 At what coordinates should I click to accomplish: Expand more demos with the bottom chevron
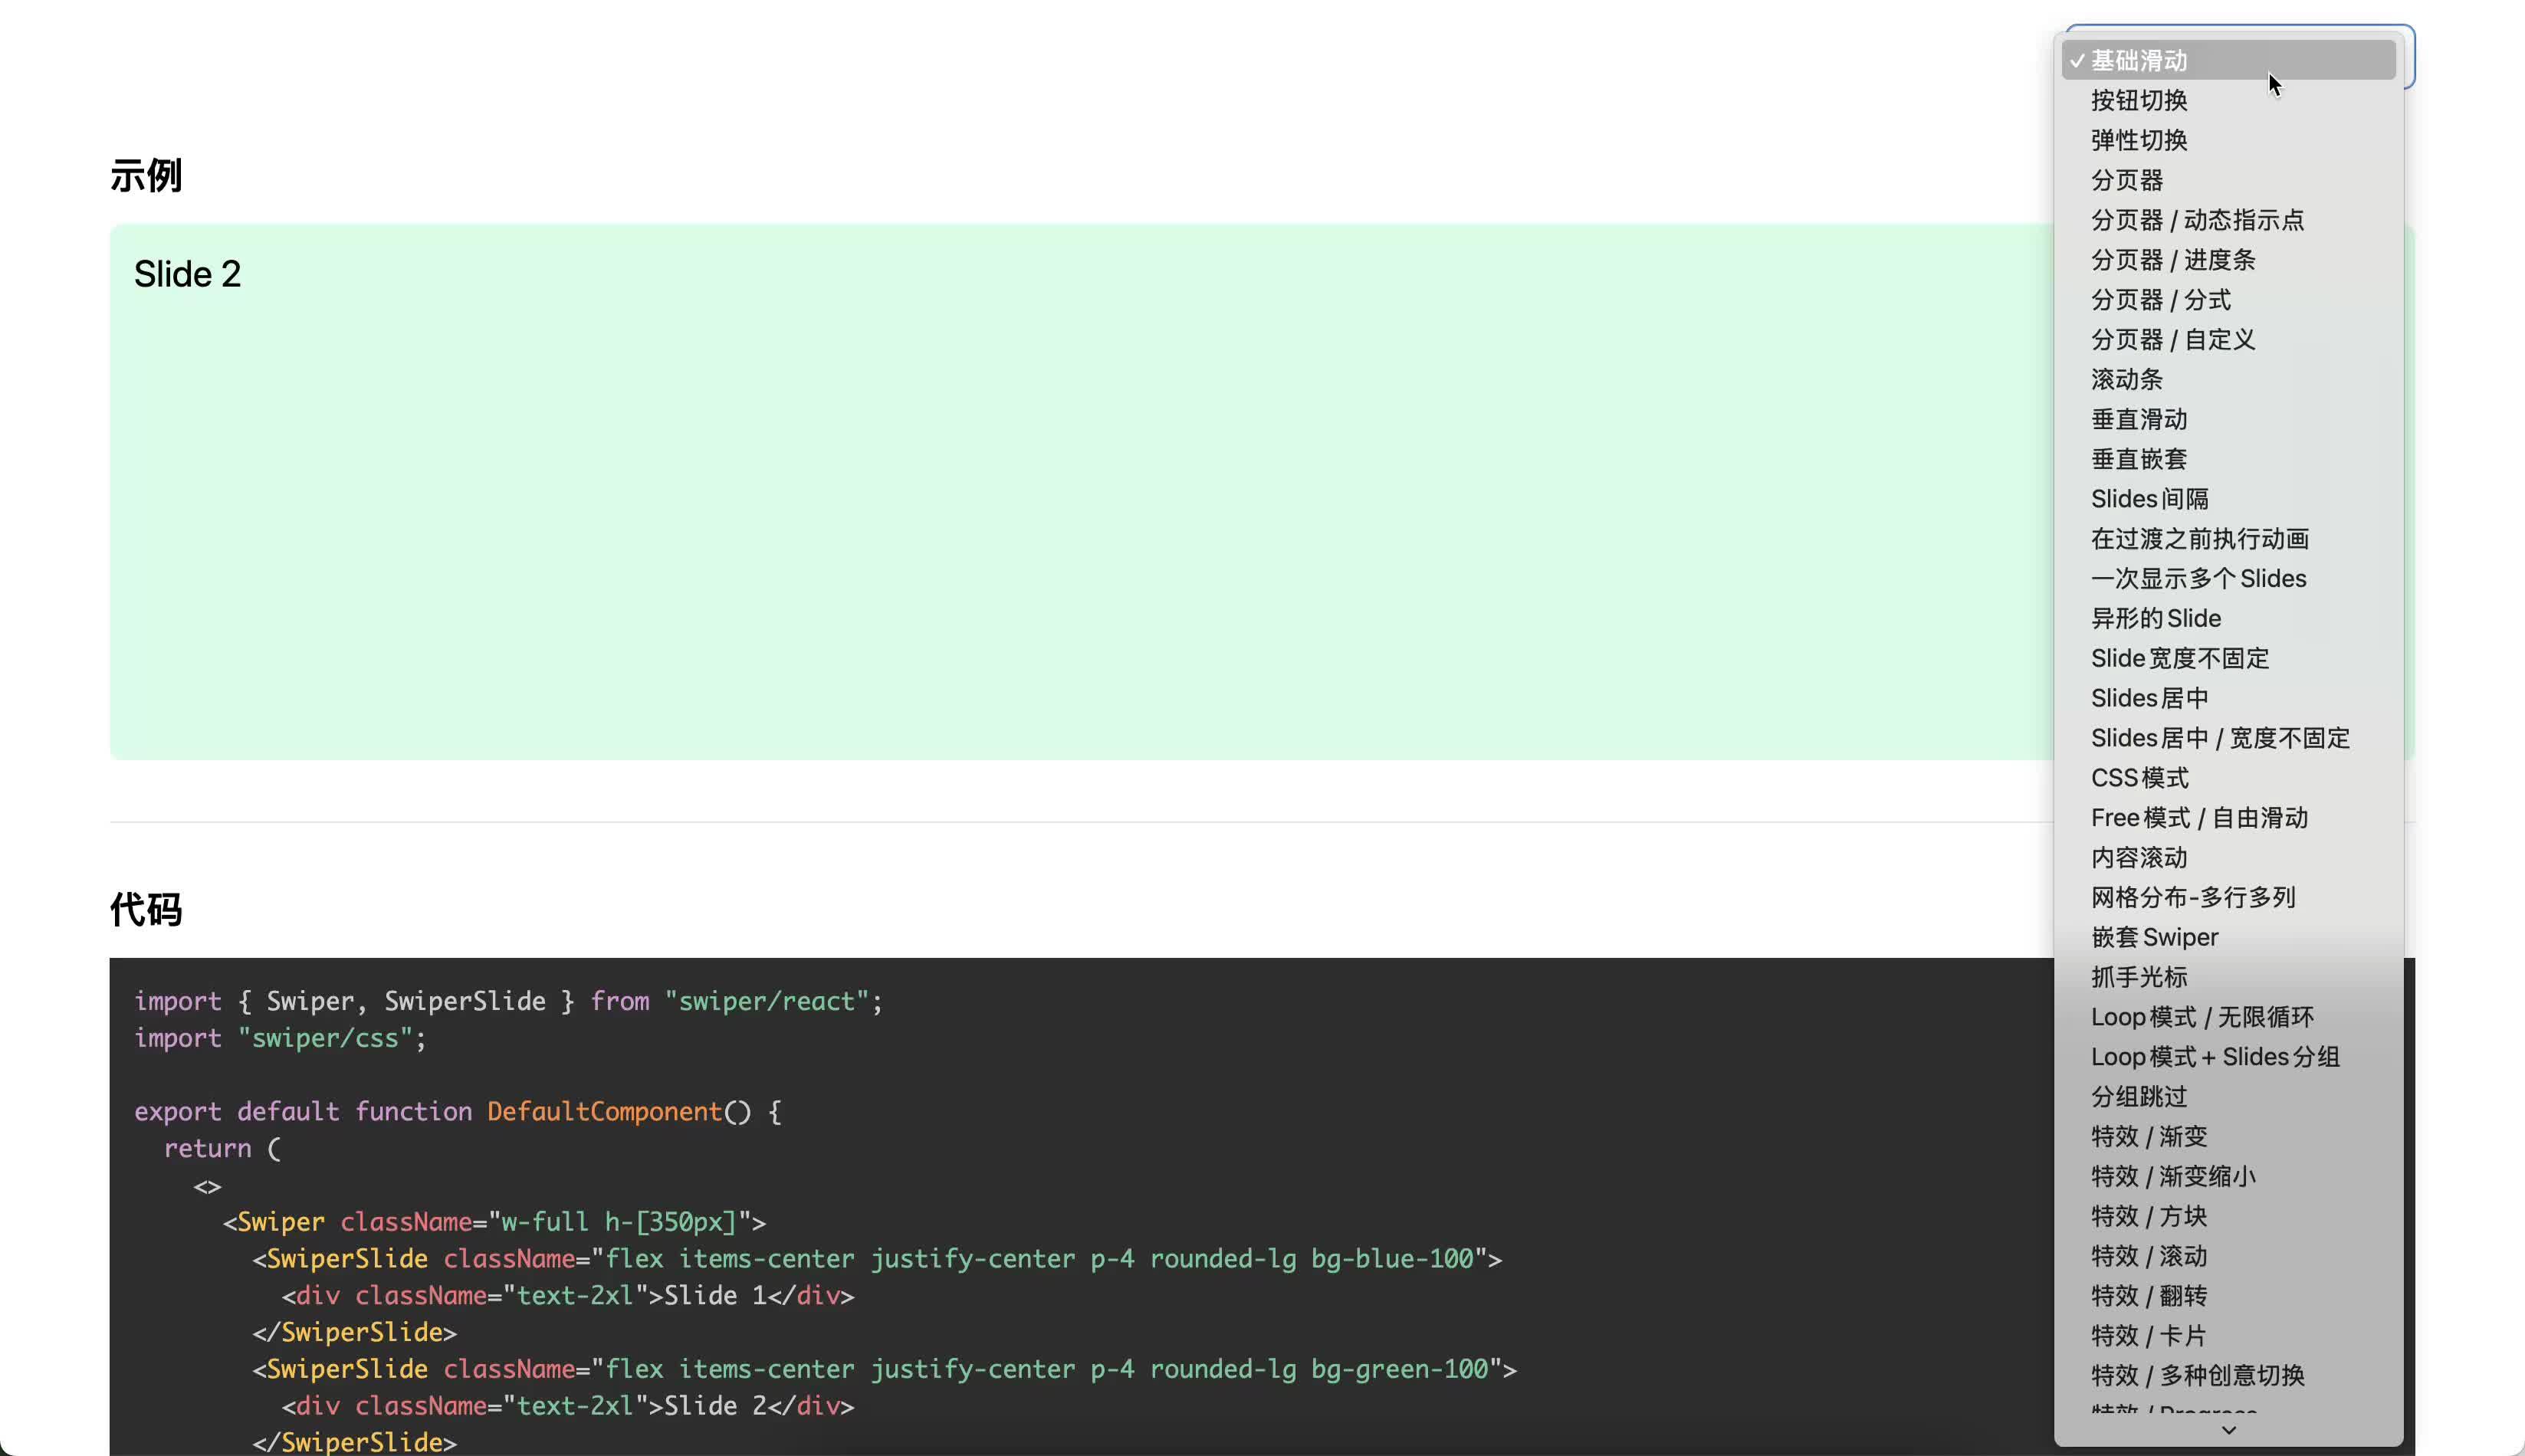pos(2228,1430)
